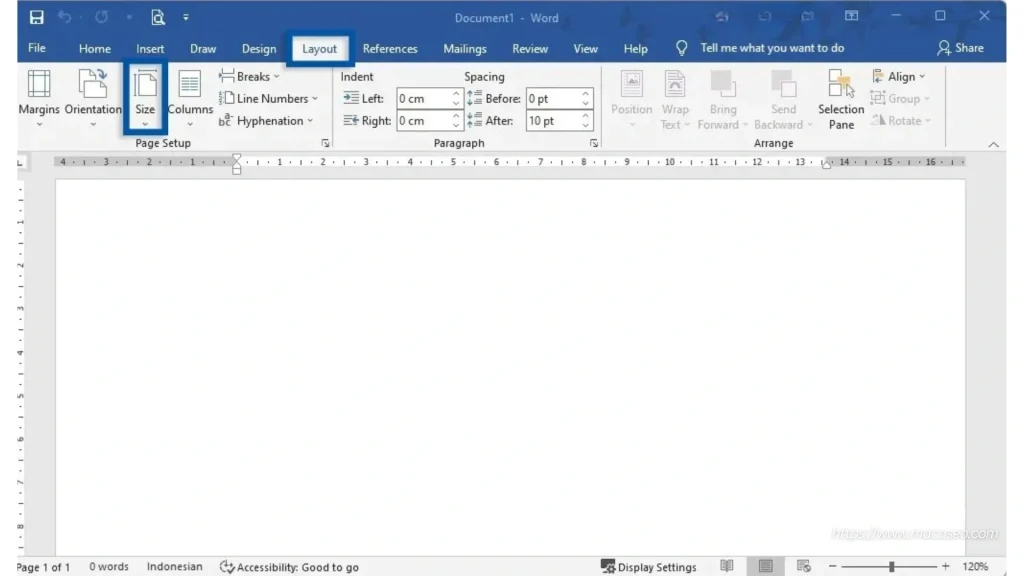Open Page Setup dialog launcher
This screenshot has width=1024, height=576.
(325, 143)
